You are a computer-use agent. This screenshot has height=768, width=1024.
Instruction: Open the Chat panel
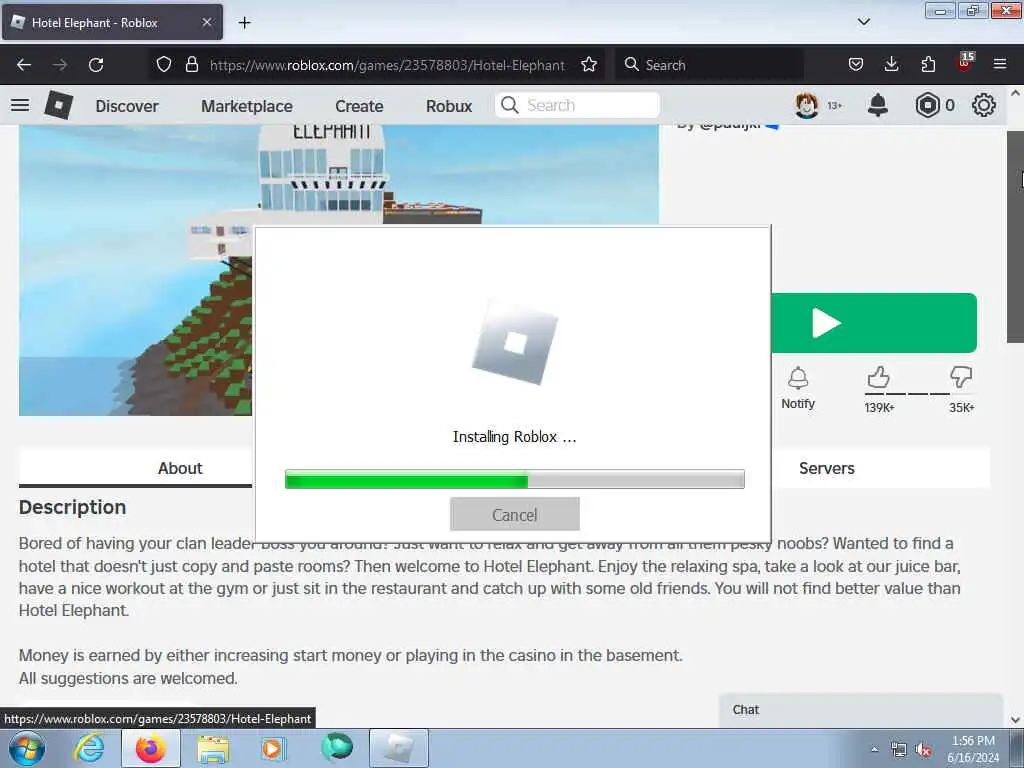[861, 710]
